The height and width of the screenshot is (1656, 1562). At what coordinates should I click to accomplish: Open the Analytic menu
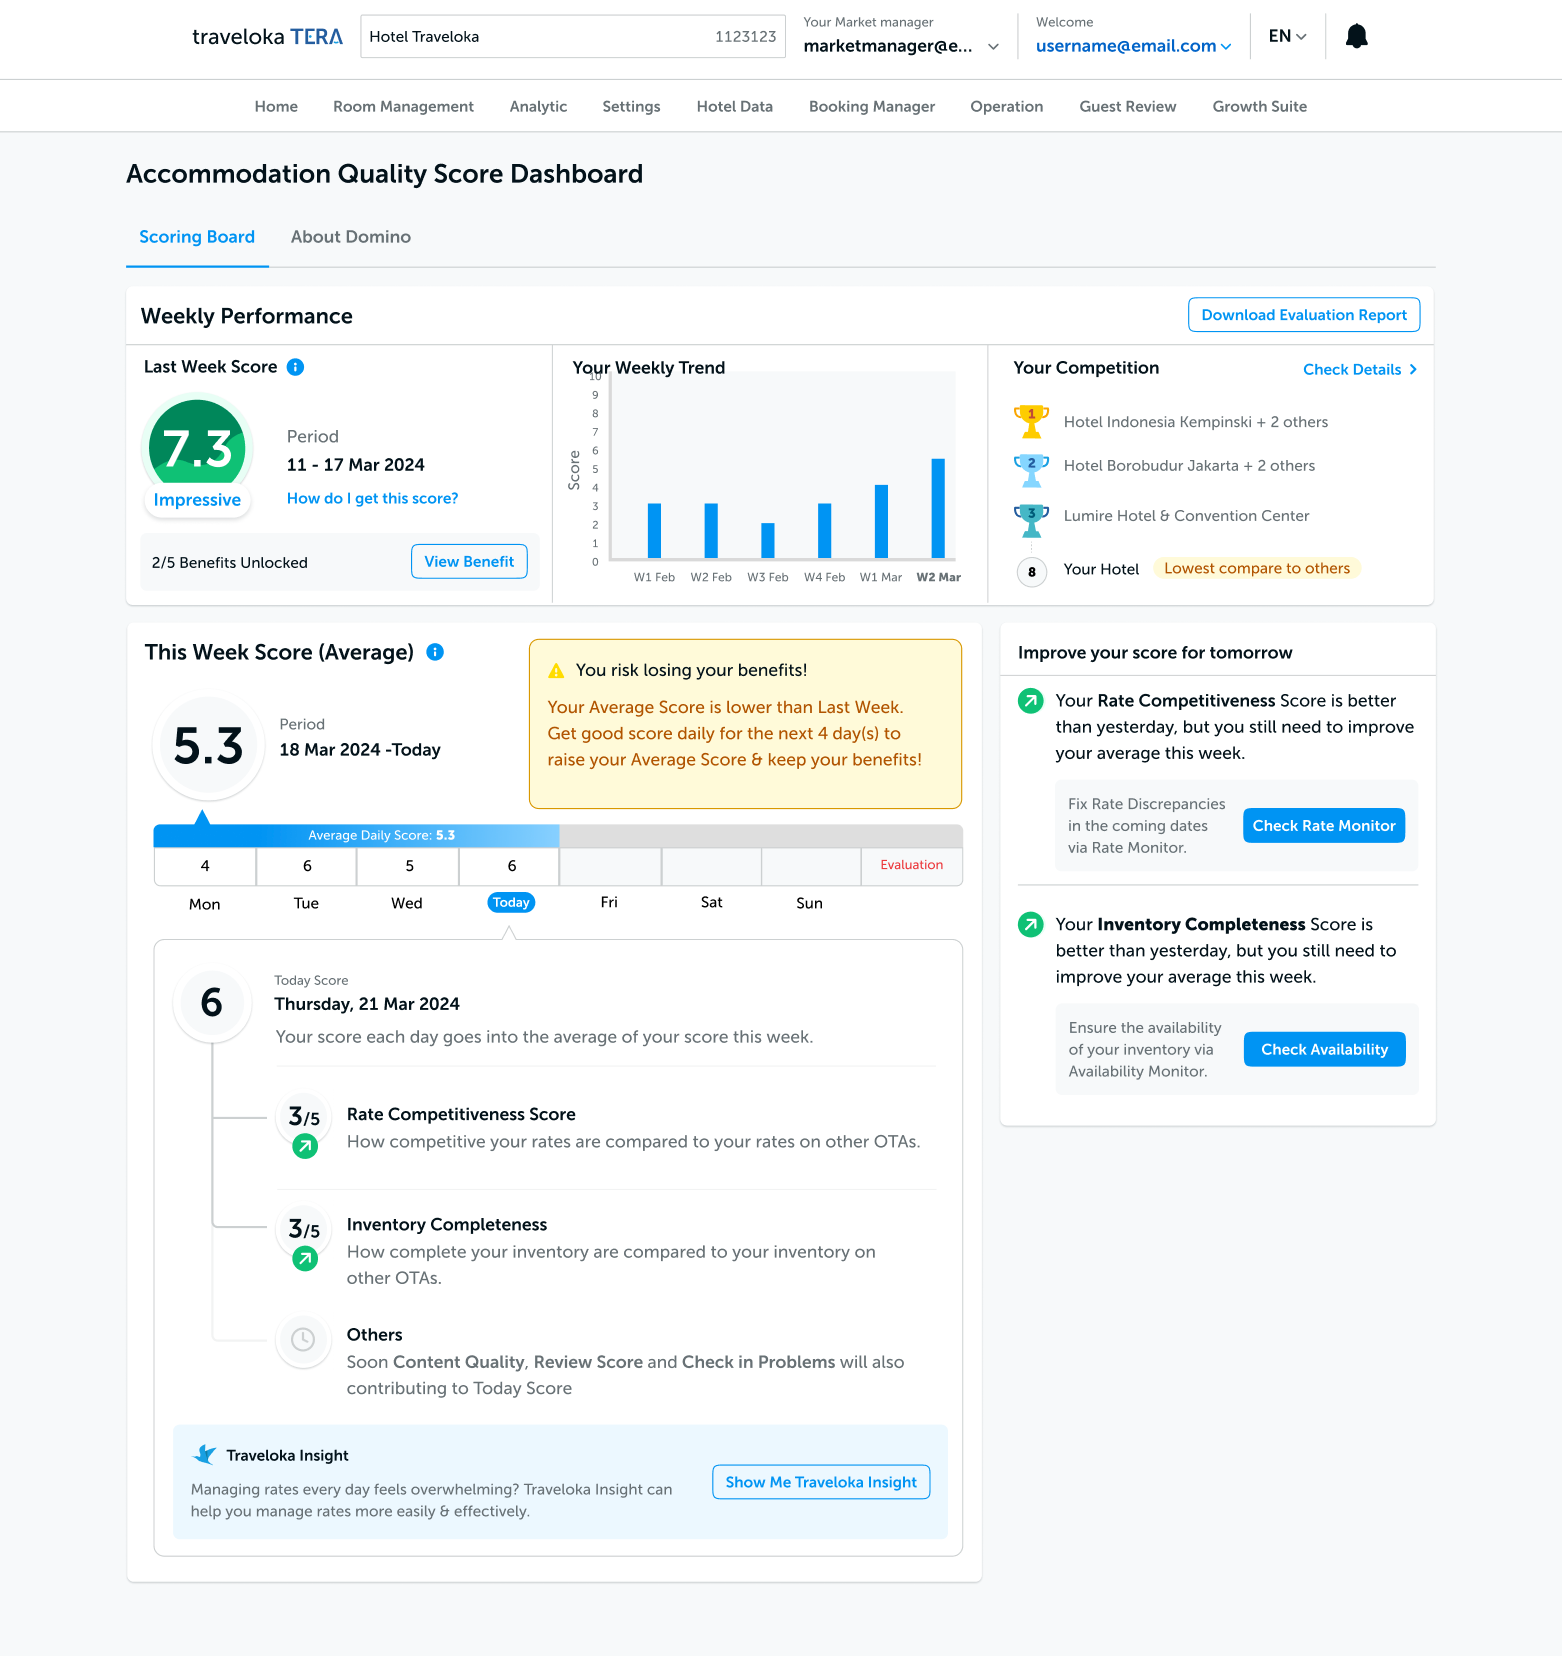click(x=538, y=106)
